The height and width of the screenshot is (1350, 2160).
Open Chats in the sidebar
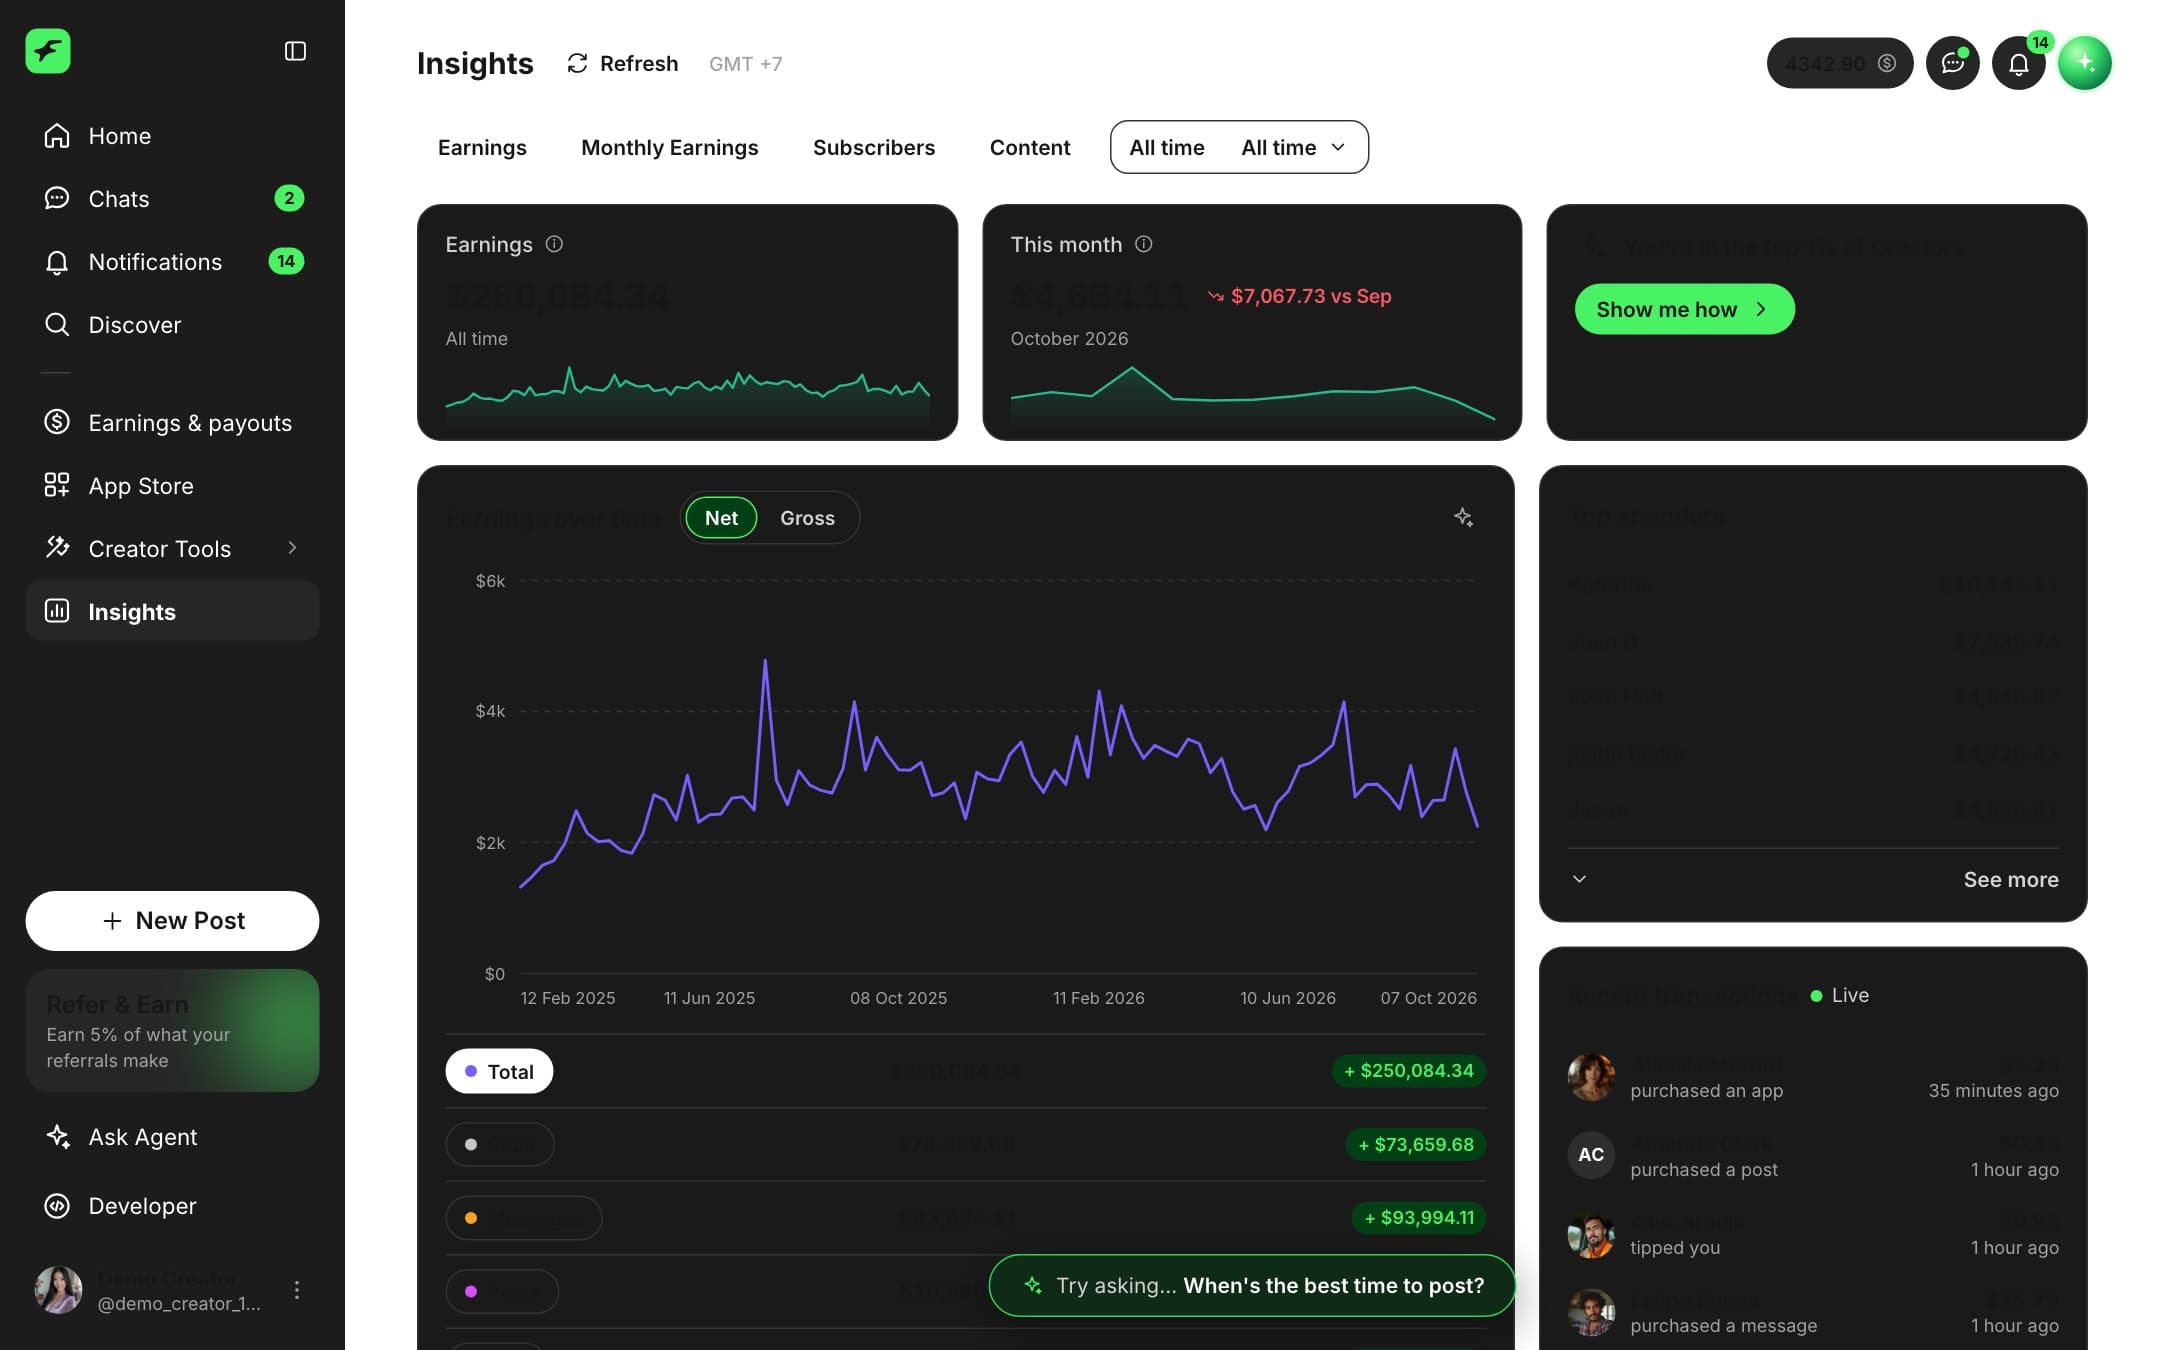[172, 199]
